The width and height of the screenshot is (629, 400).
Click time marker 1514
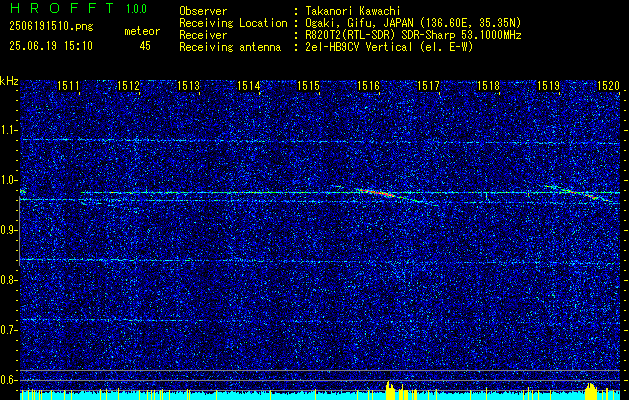(x=248, y=85)
